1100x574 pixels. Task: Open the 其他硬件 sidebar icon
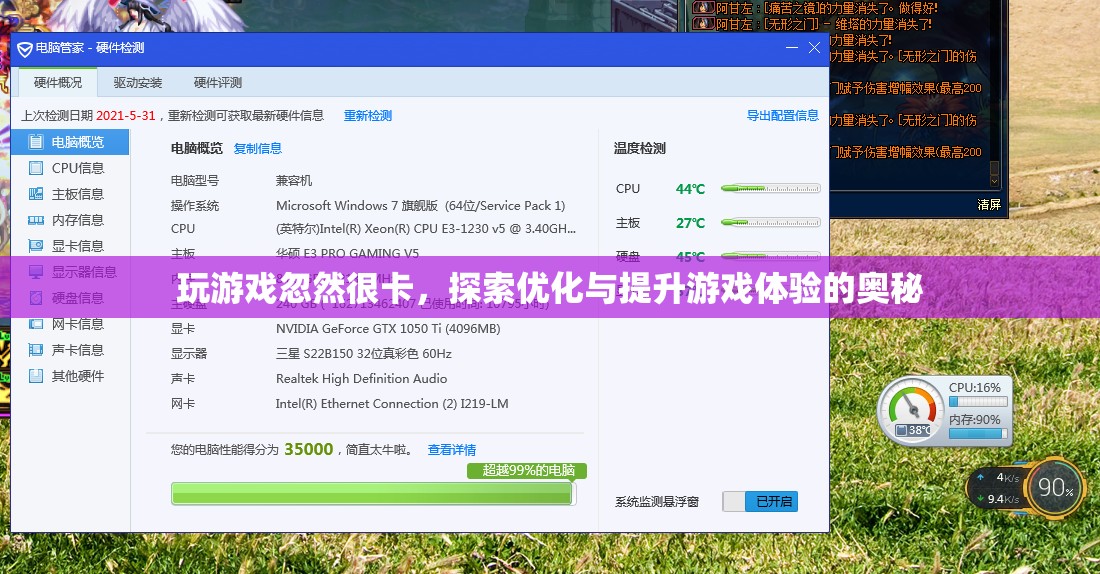pos(36,375)
